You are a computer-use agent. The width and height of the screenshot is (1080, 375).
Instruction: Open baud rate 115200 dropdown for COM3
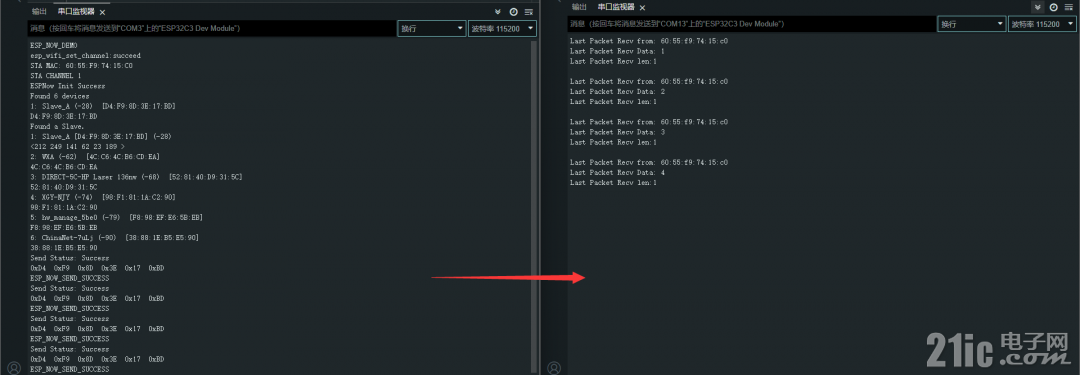502,28
